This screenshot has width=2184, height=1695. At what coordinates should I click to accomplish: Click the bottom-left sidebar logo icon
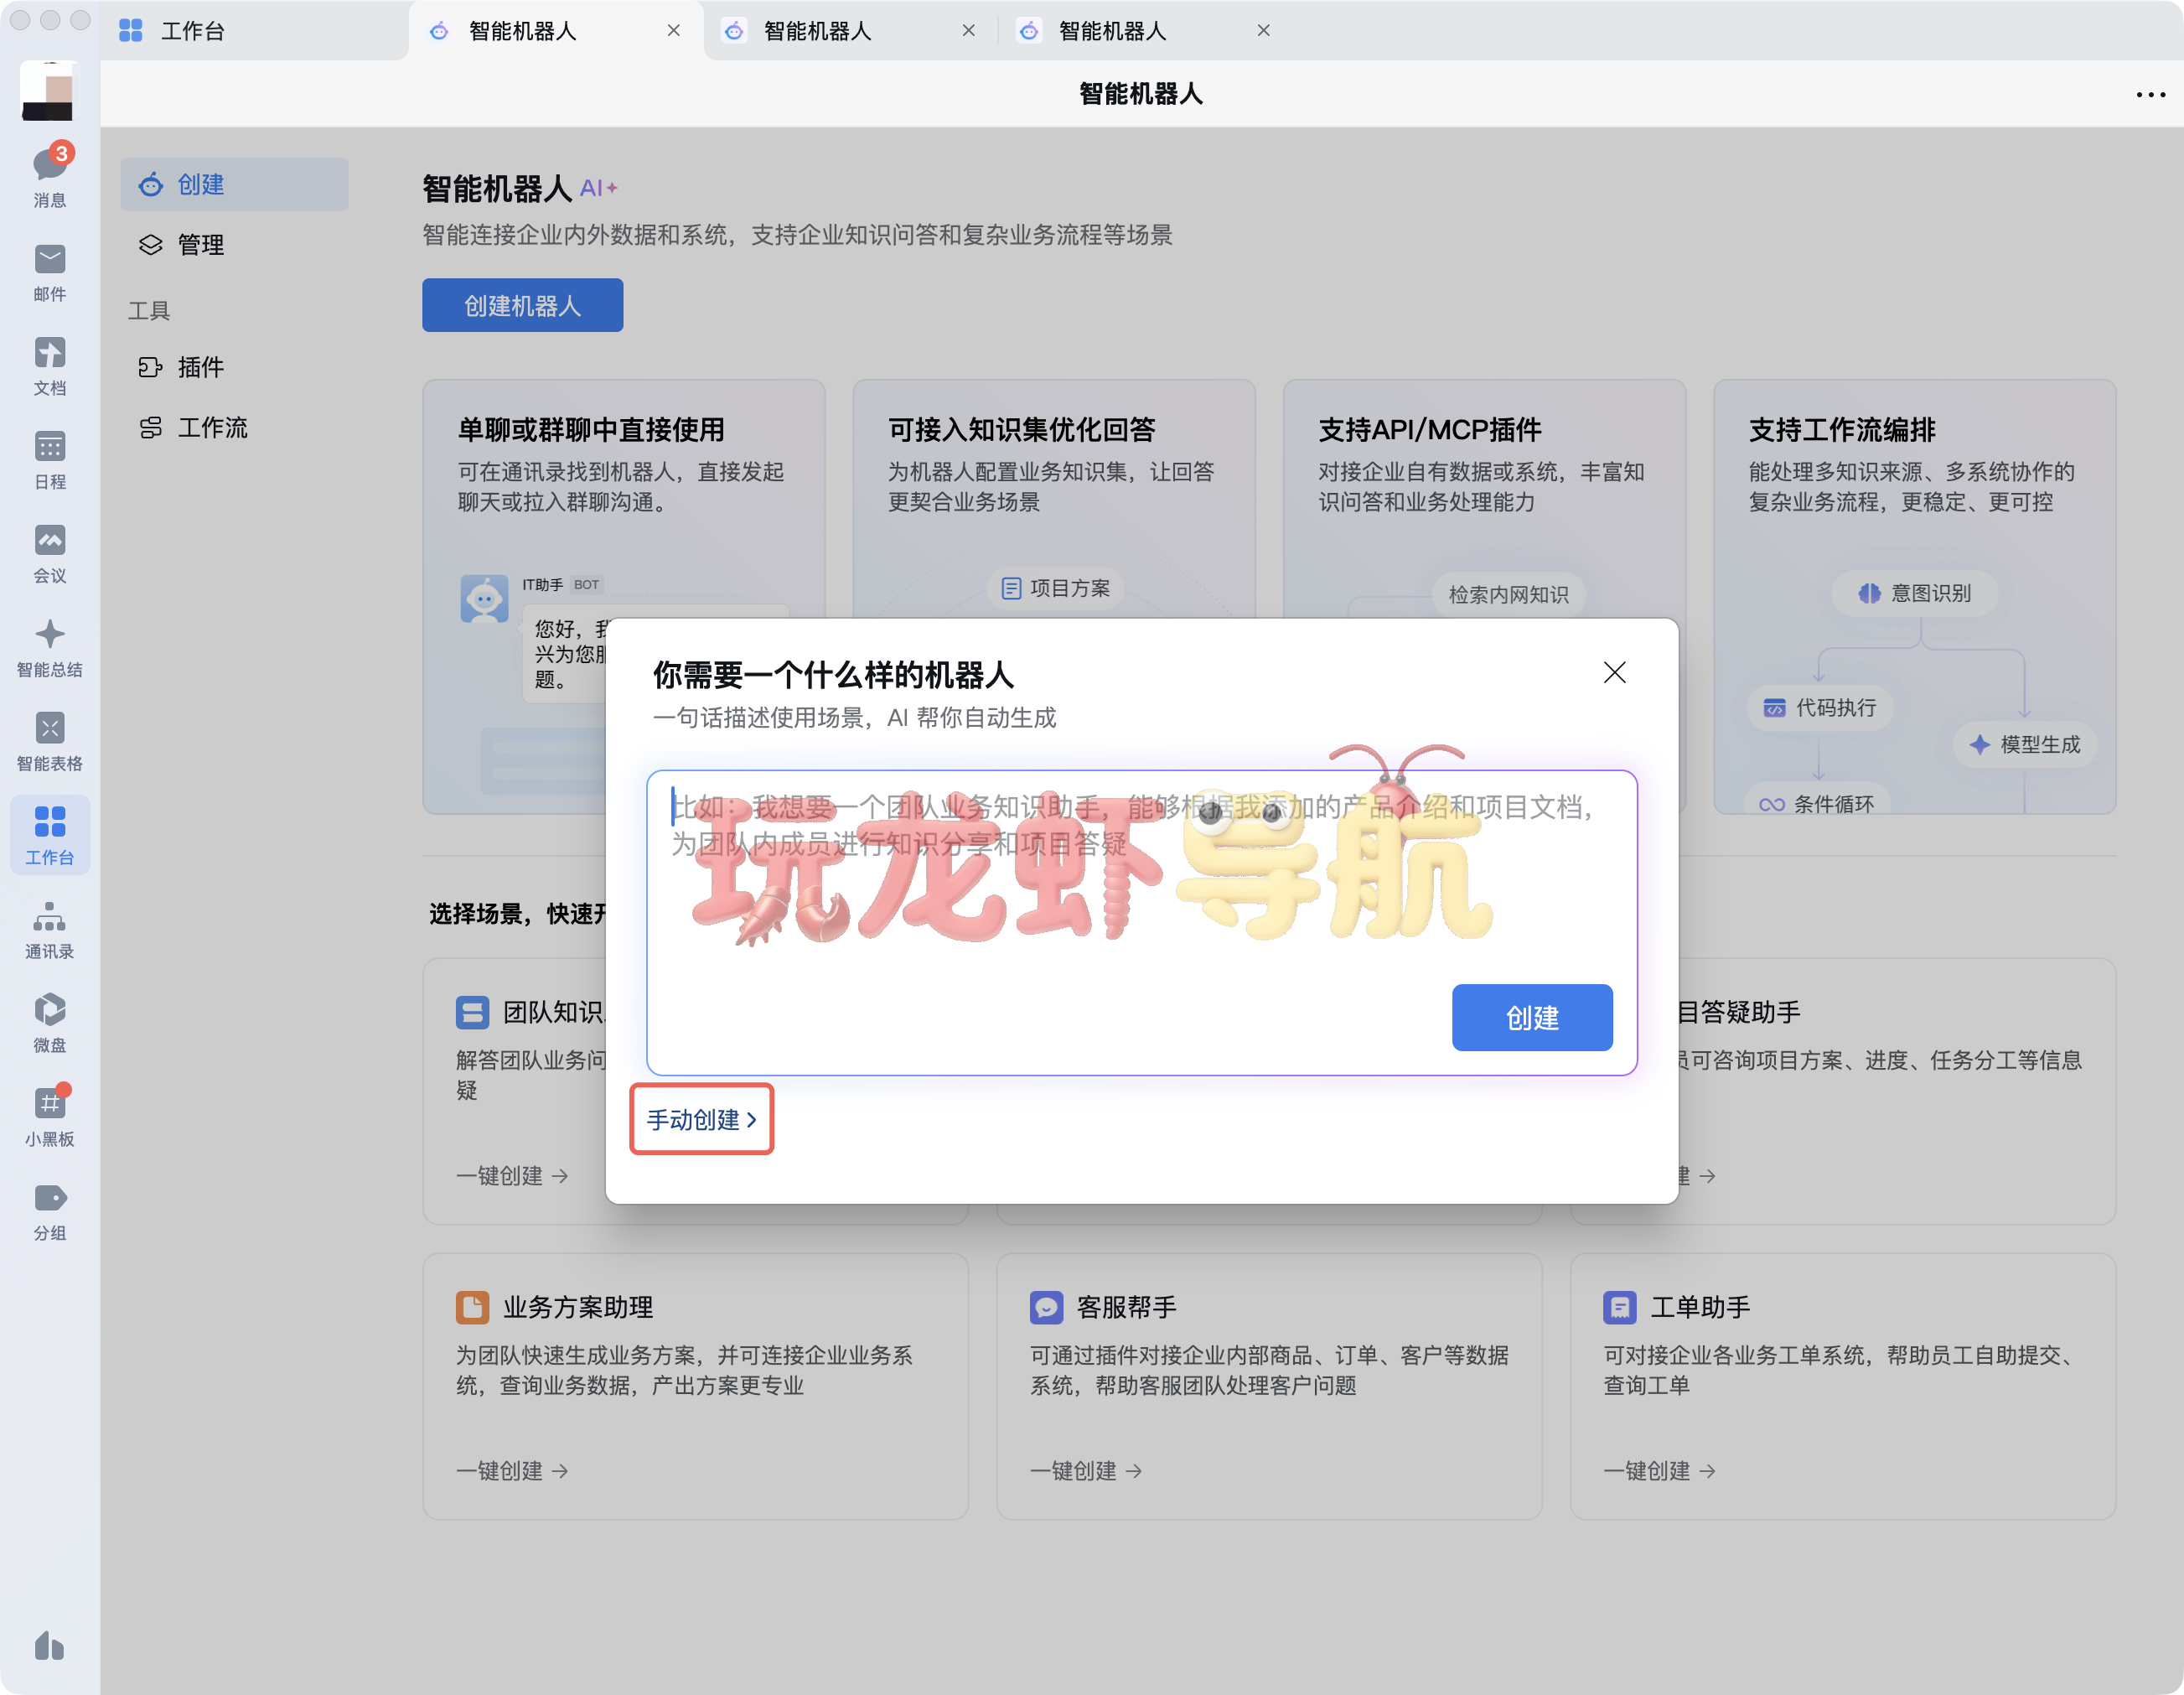pyautogui.click(x=49, y=1646)
